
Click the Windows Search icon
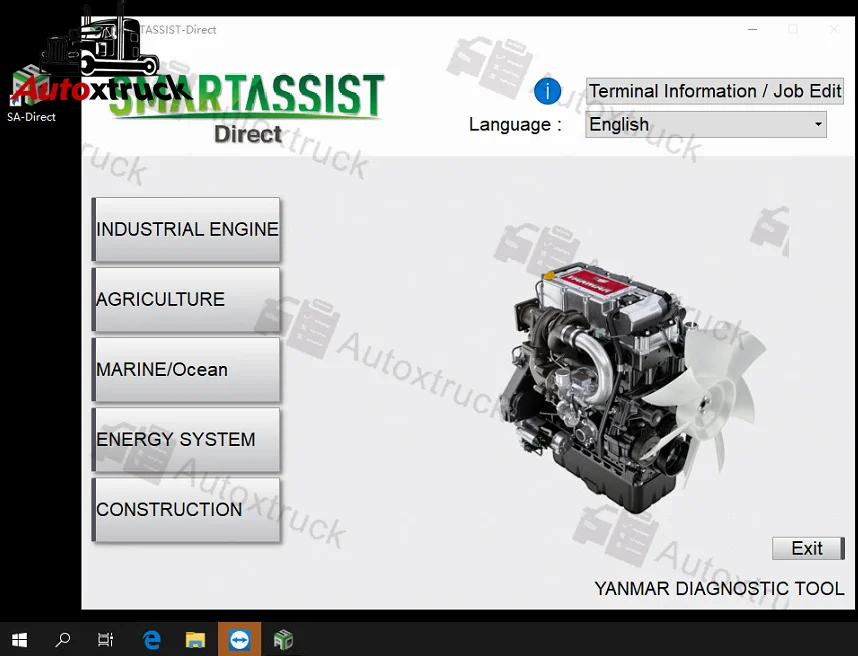(61, 639)
